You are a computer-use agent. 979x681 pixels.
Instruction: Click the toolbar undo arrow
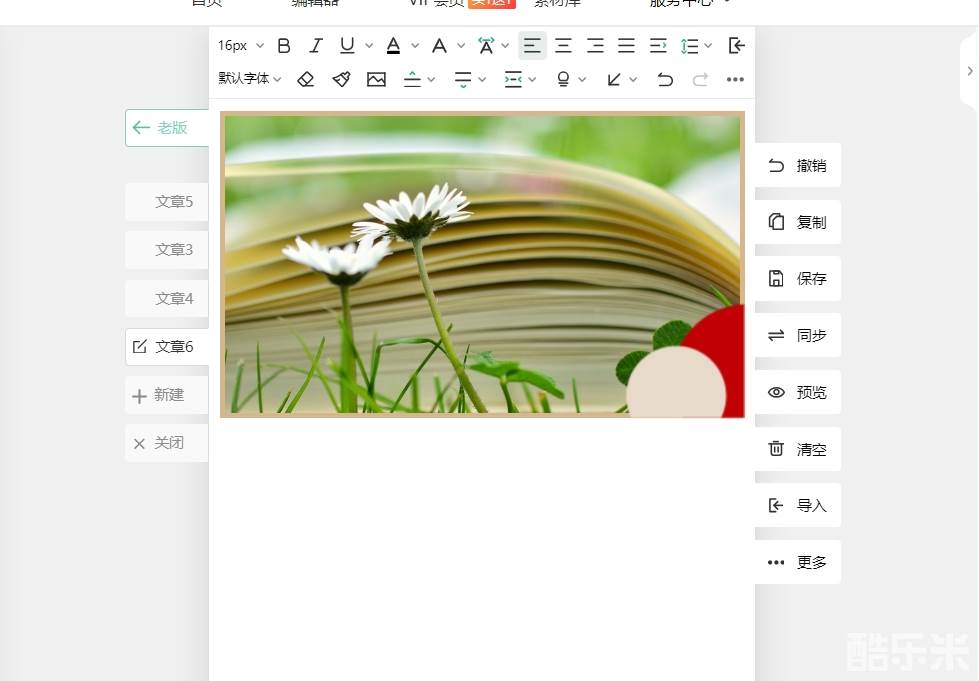click(665, 79)
